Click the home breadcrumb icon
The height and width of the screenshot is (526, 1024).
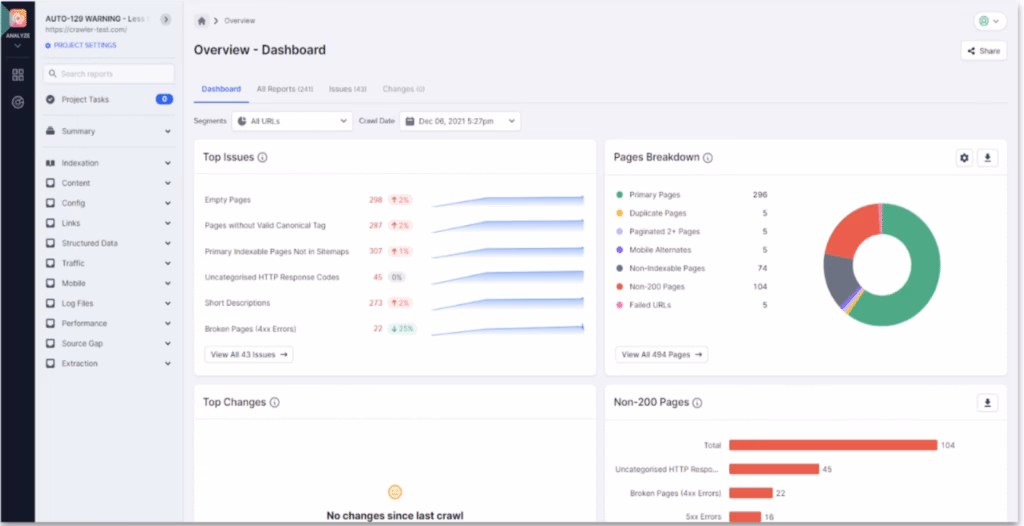coord(203,20)
